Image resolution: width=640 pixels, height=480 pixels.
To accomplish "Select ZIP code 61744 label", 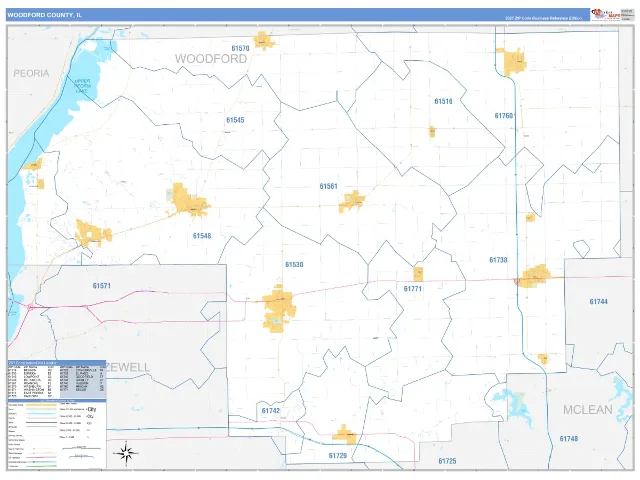I will click(598, 302).
